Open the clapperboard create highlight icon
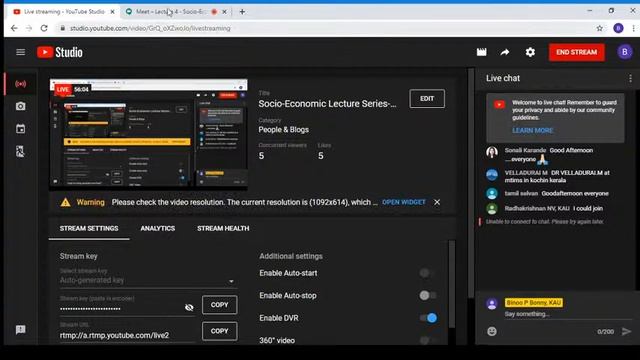640x360 pixels. 482,52
